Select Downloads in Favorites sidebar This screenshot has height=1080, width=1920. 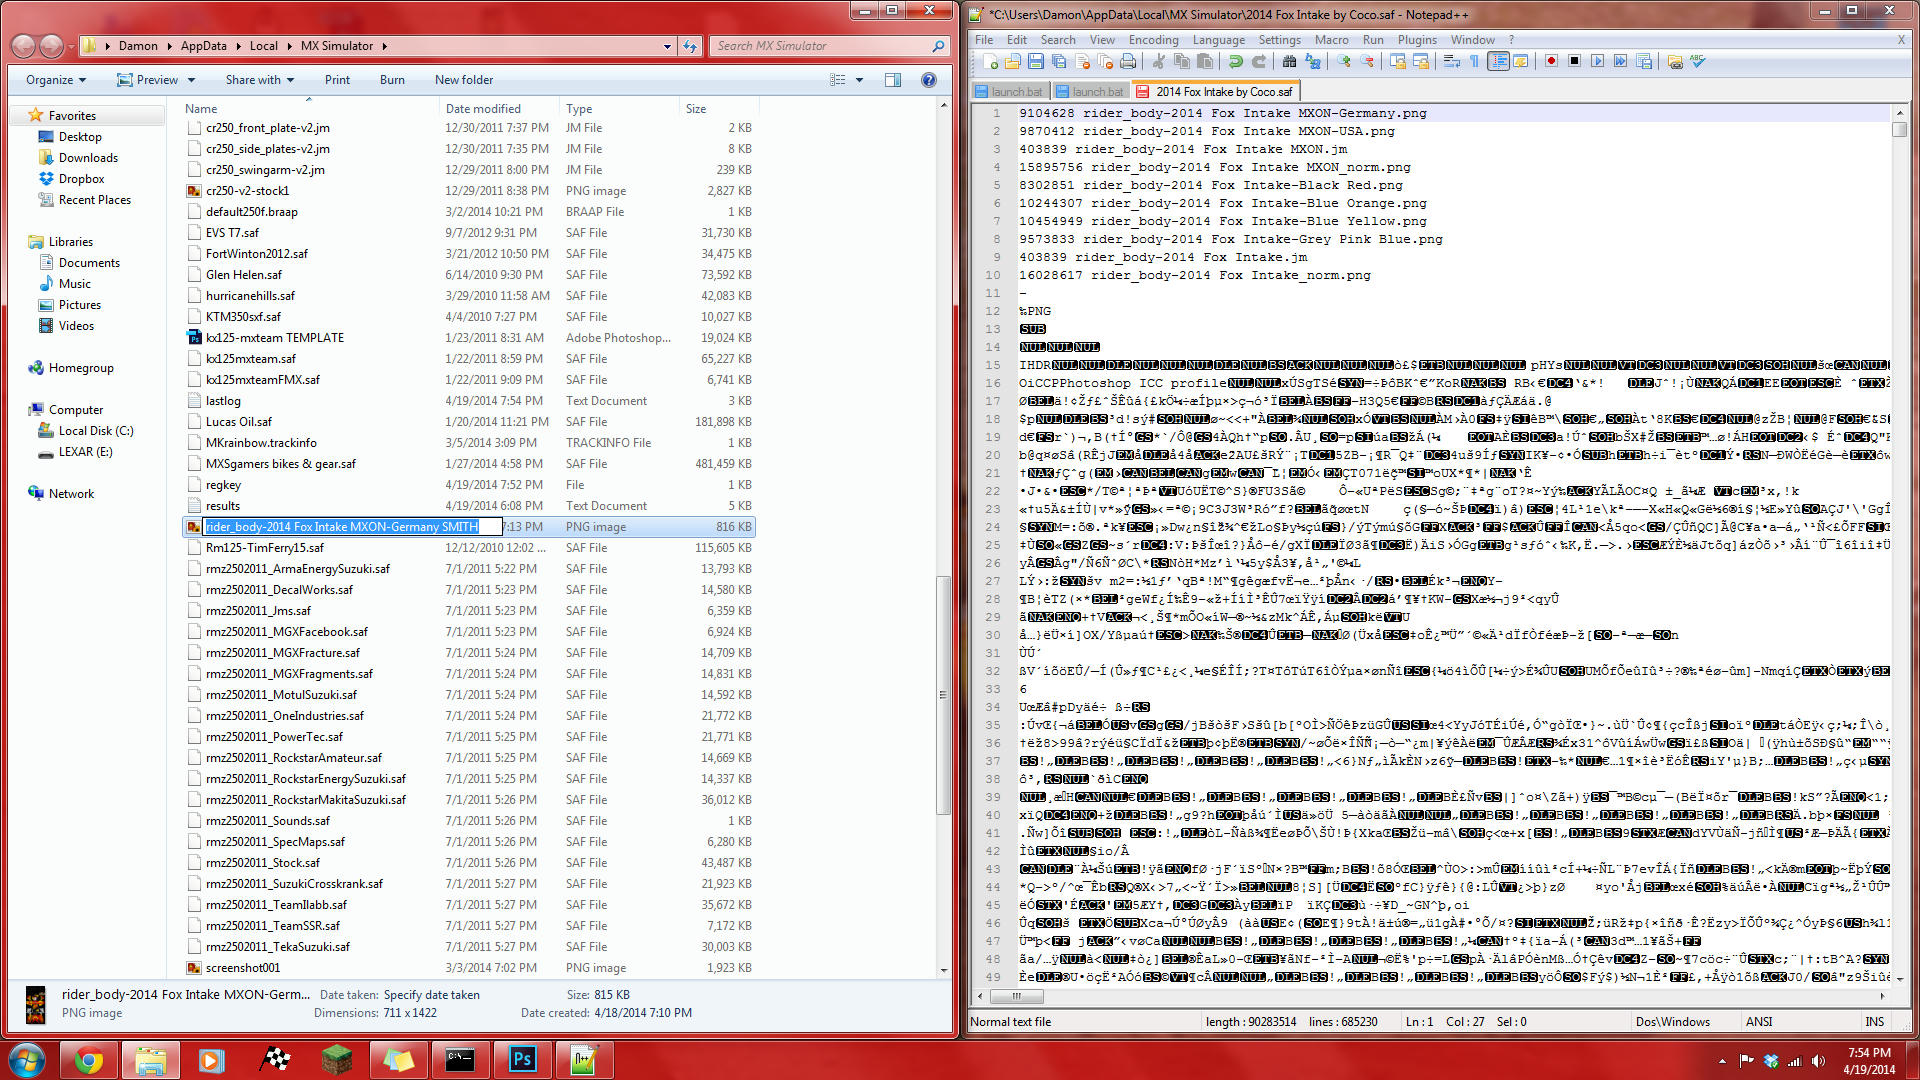[x=88, y=158]
